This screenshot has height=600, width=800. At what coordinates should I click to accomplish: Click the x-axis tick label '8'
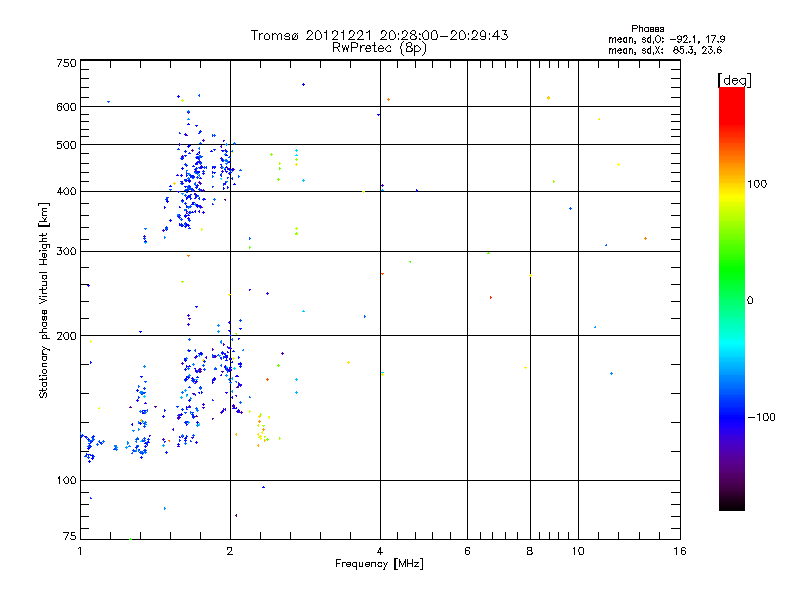click(x=530, y=551)
